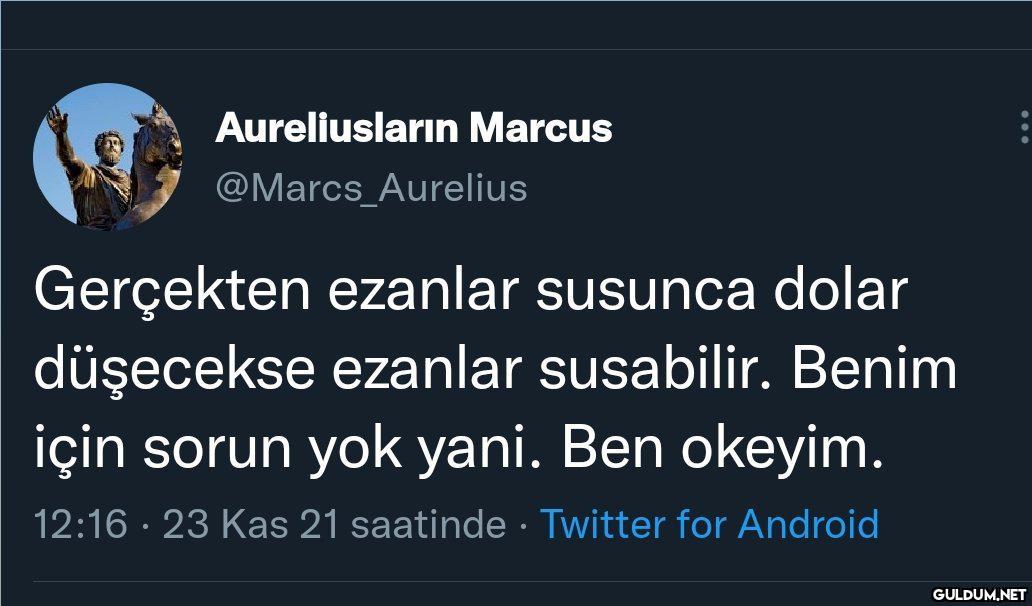Click the word dolar in the tweet
Screen dimensions: 1032x606
tap(844, 296)
